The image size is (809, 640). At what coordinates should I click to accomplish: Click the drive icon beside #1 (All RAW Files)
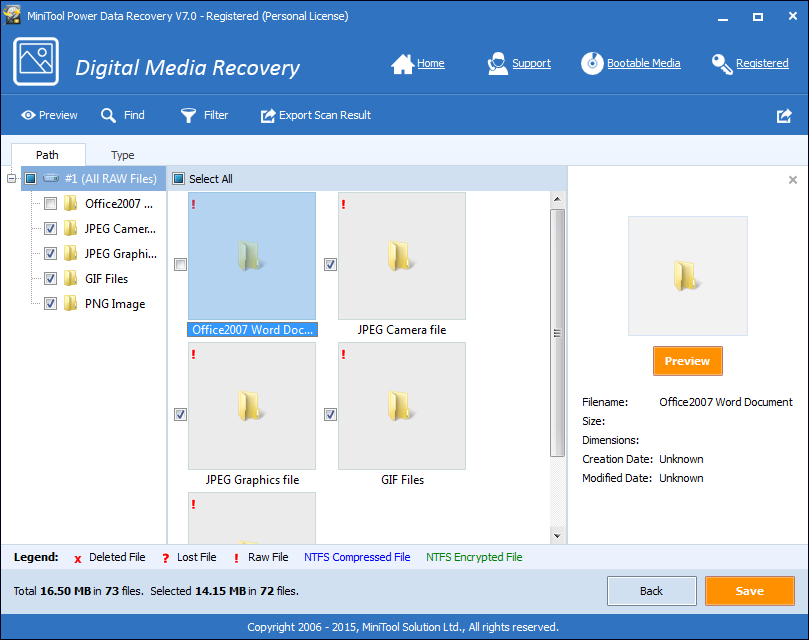tap(51, 178)
